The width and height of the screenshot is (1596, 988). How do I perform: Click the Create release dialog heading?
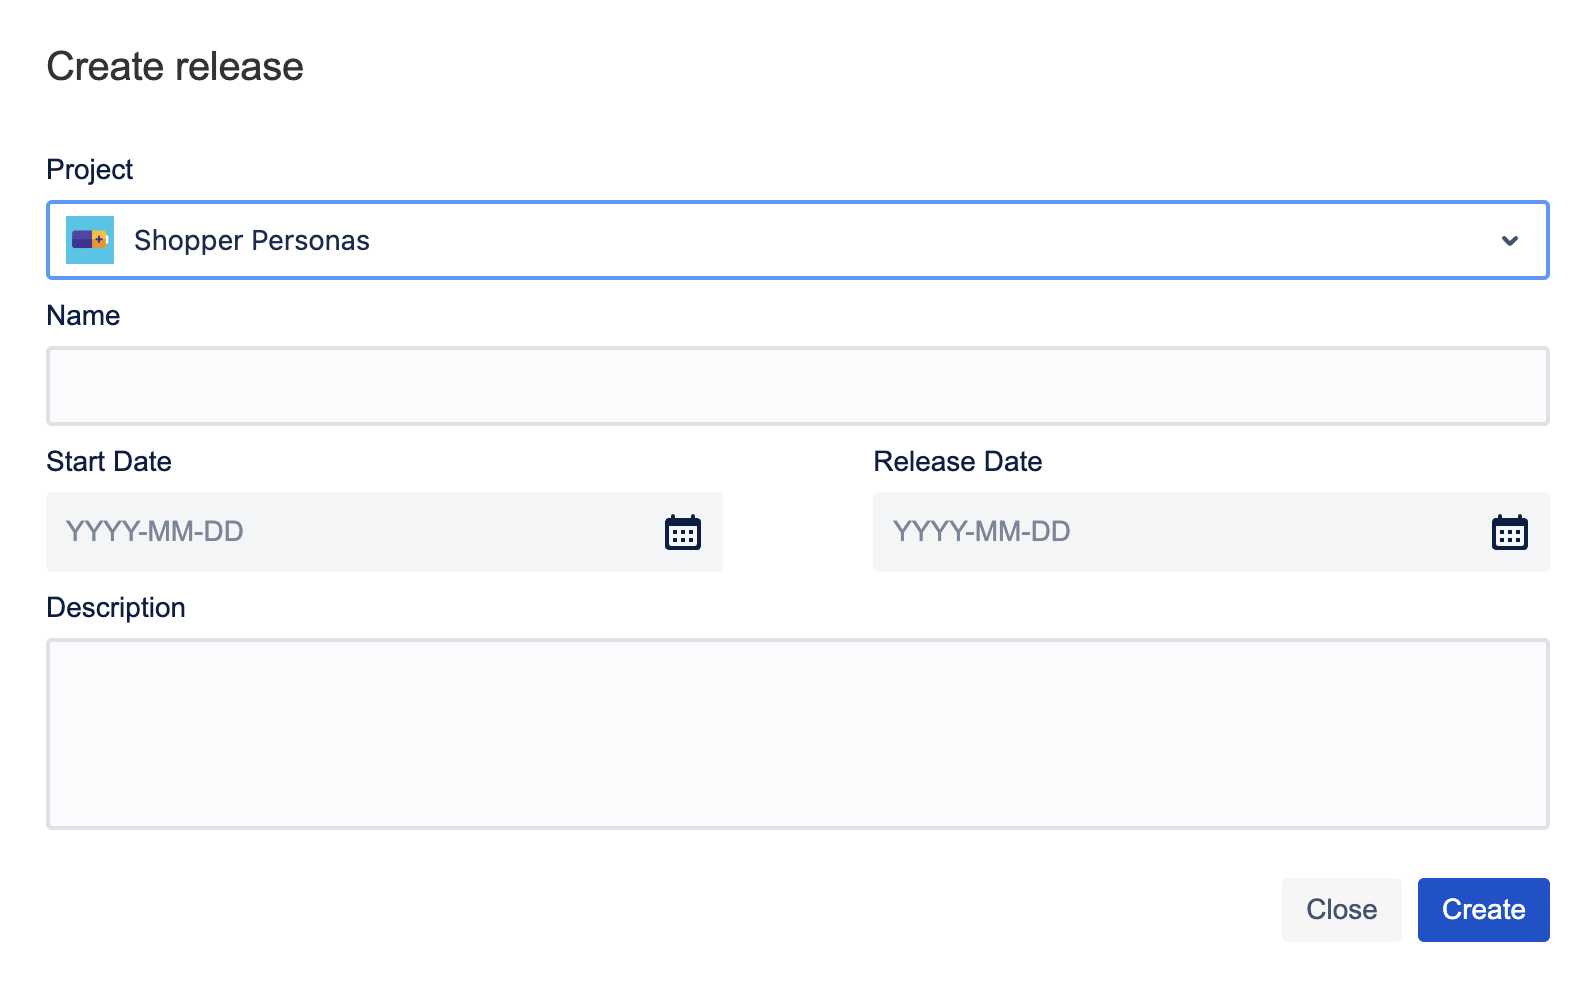175,67
